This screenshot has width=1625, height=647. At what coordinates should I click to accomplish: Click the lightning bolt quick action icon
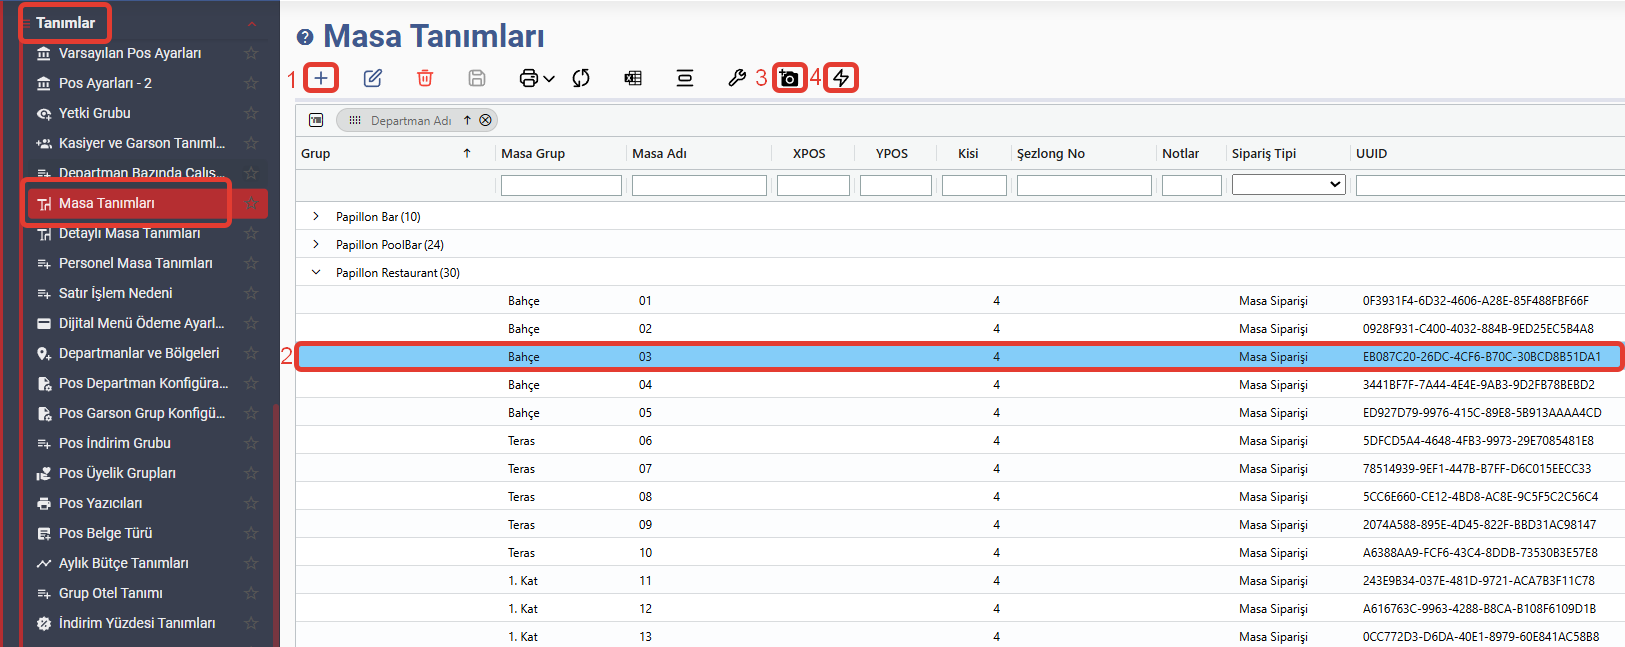[x=841, y=78]
